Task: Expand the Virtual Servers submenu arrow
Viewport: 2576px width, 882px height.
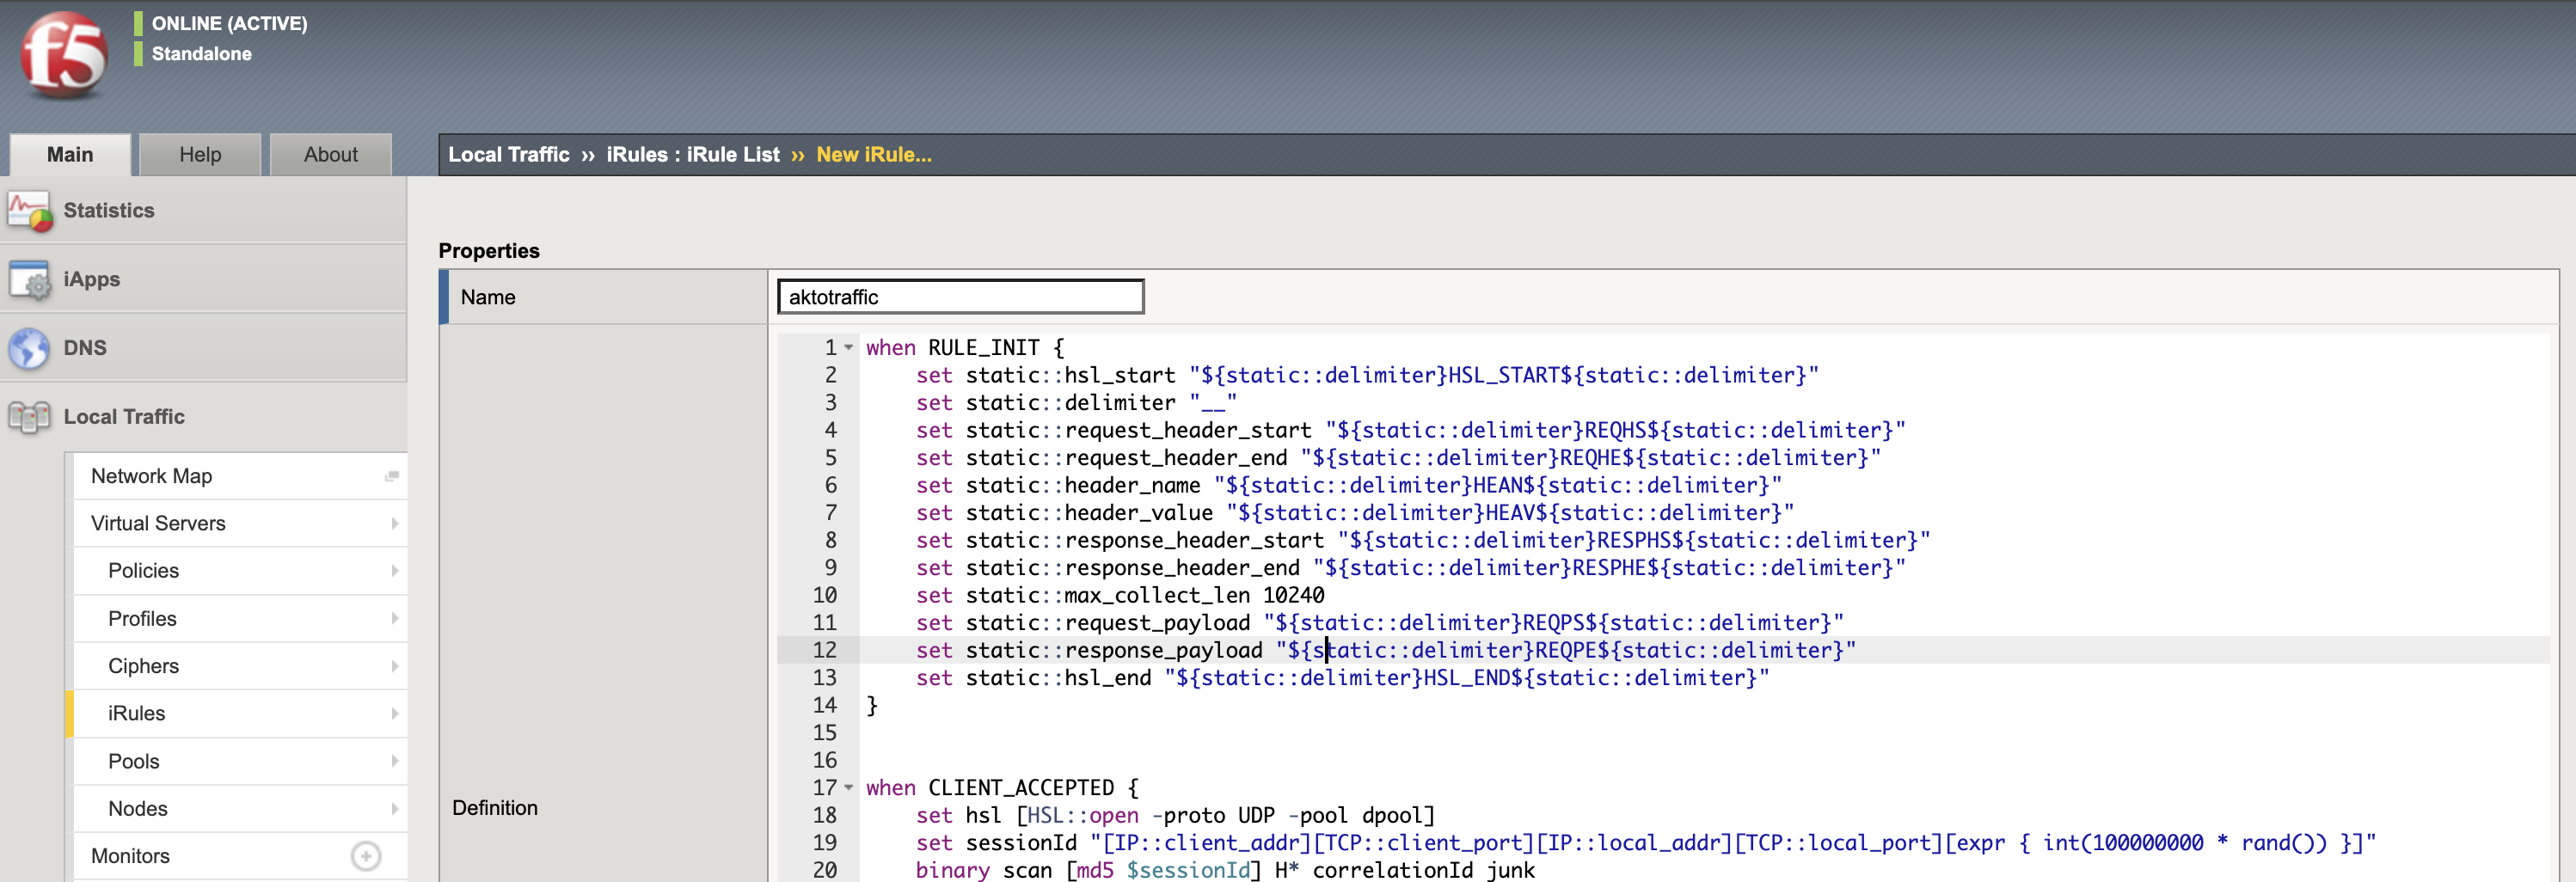Action: [x=394, y=524]
